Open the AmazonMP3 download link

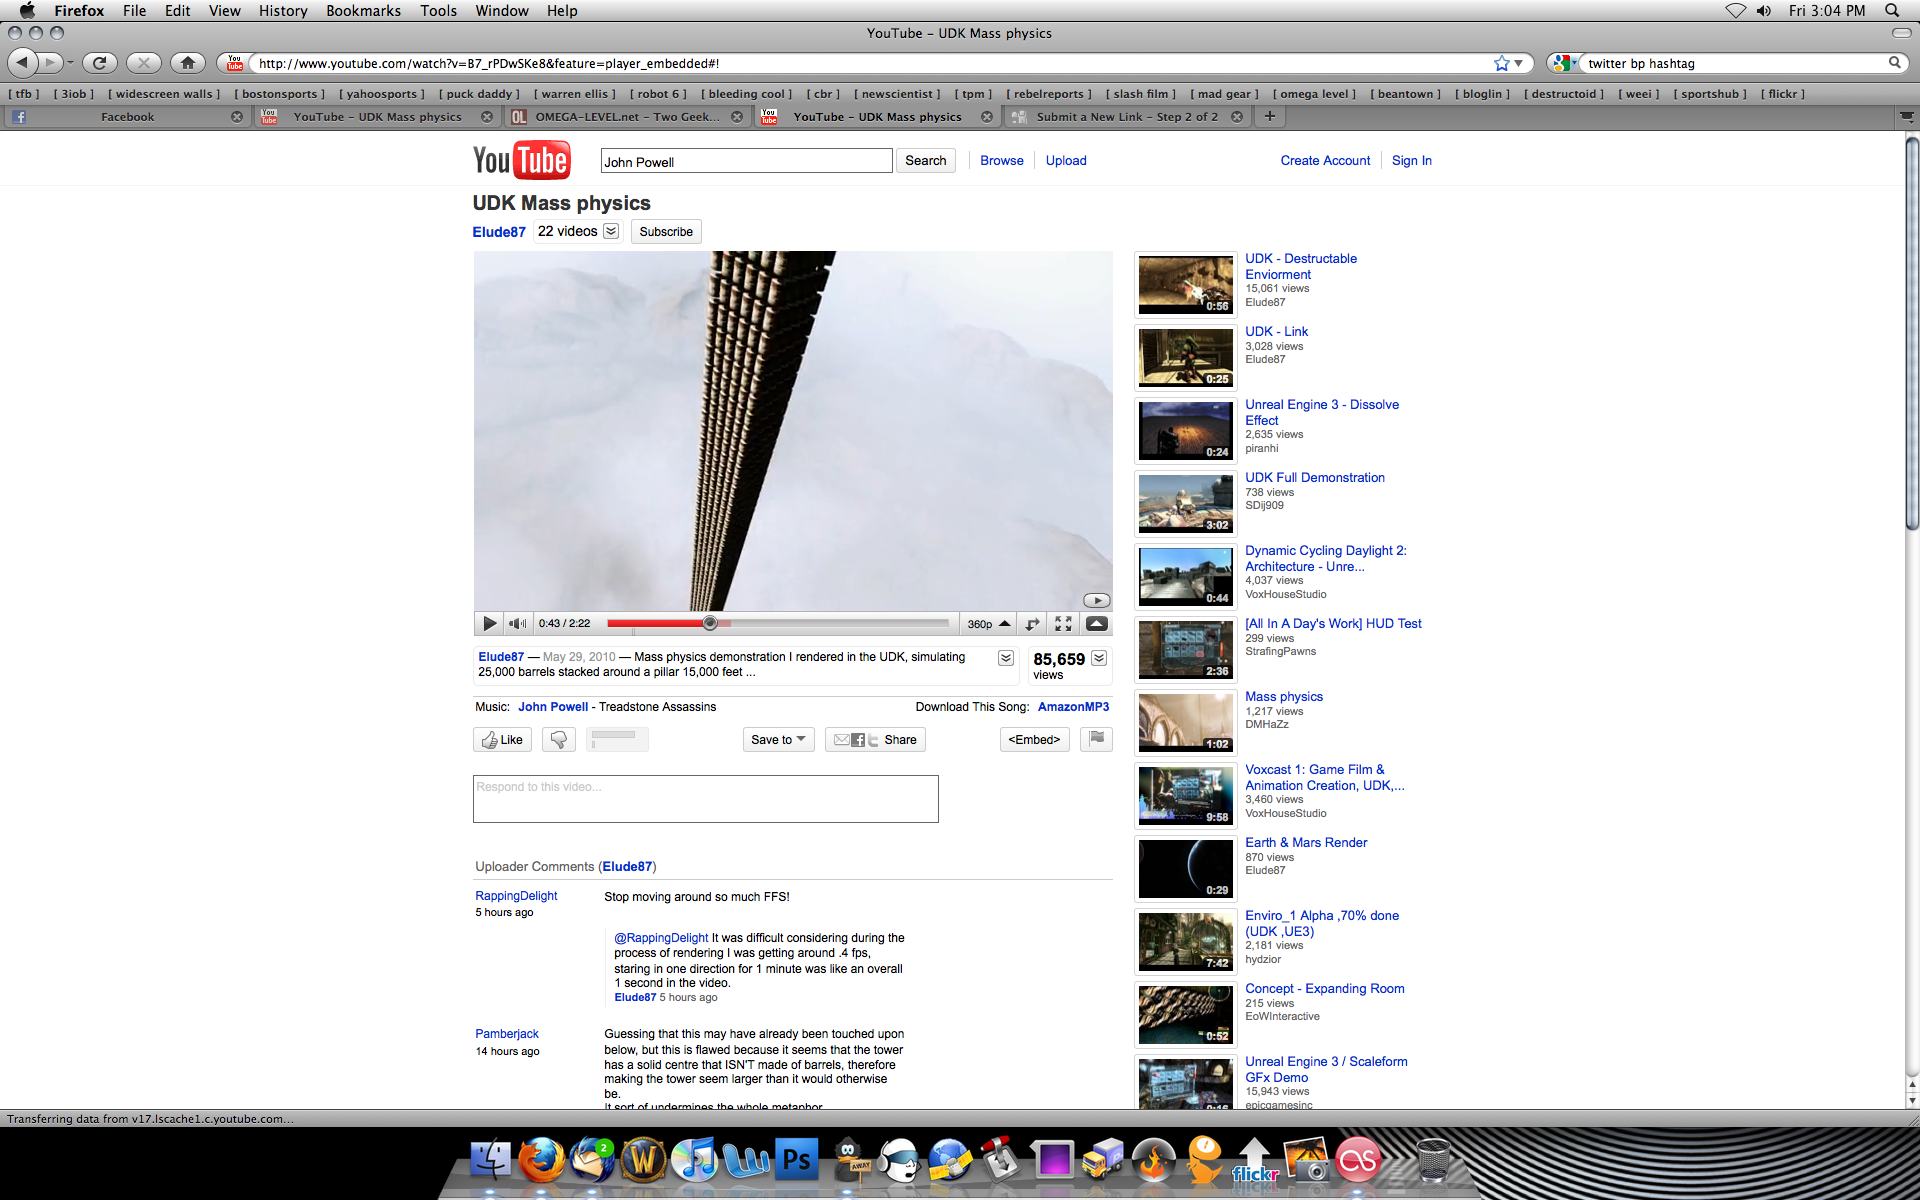click(1073, 707)
